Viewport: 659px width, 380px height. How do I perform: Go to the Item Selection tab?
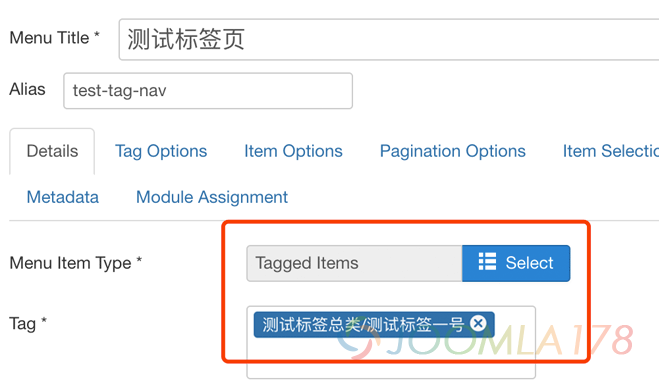pyautogui.click(x=611, y=151)
